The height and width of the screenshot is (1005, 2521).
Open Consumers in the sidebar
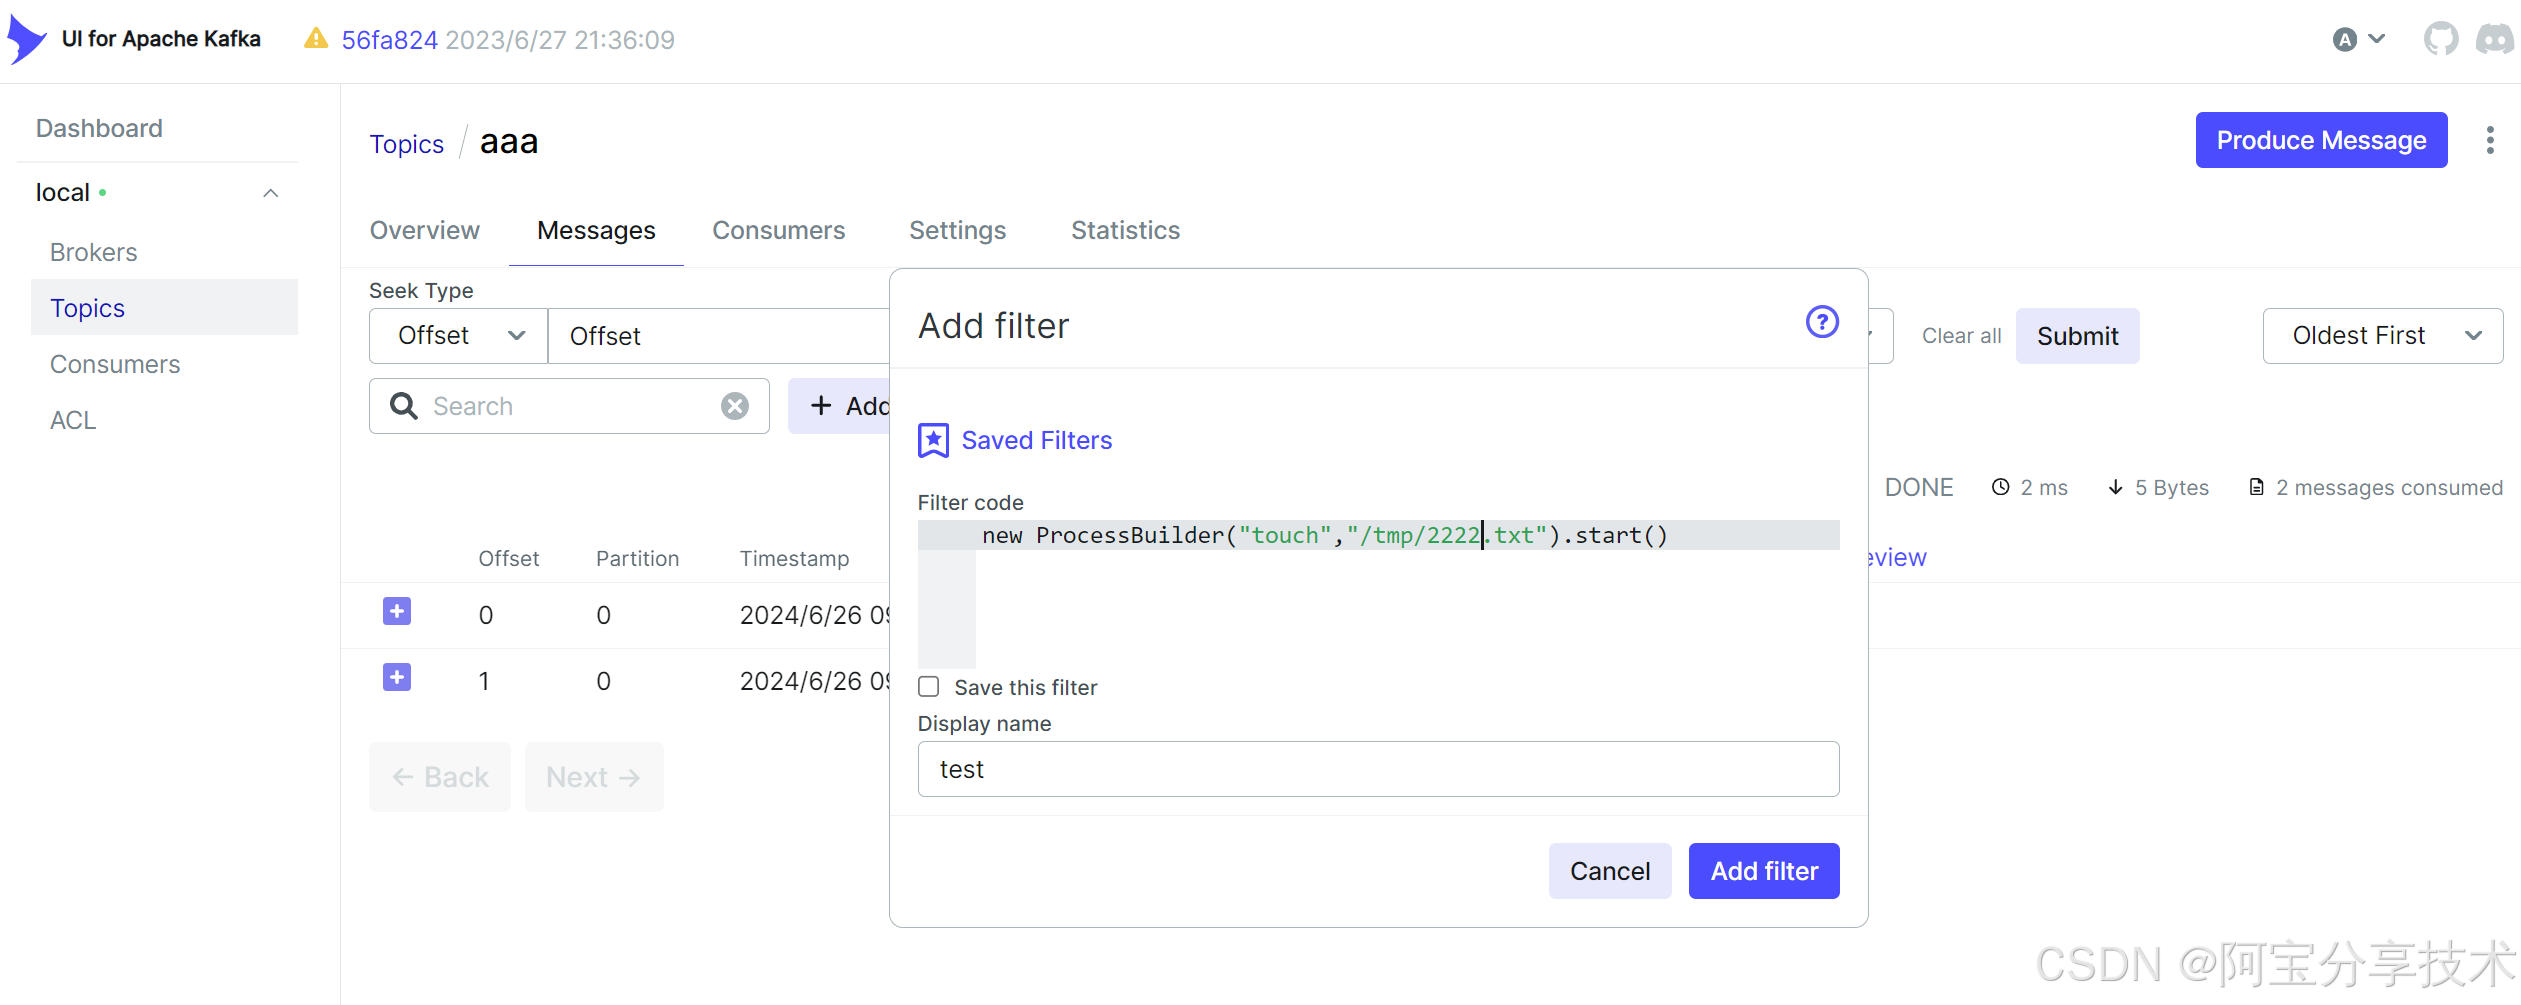(x=115, y=364)
